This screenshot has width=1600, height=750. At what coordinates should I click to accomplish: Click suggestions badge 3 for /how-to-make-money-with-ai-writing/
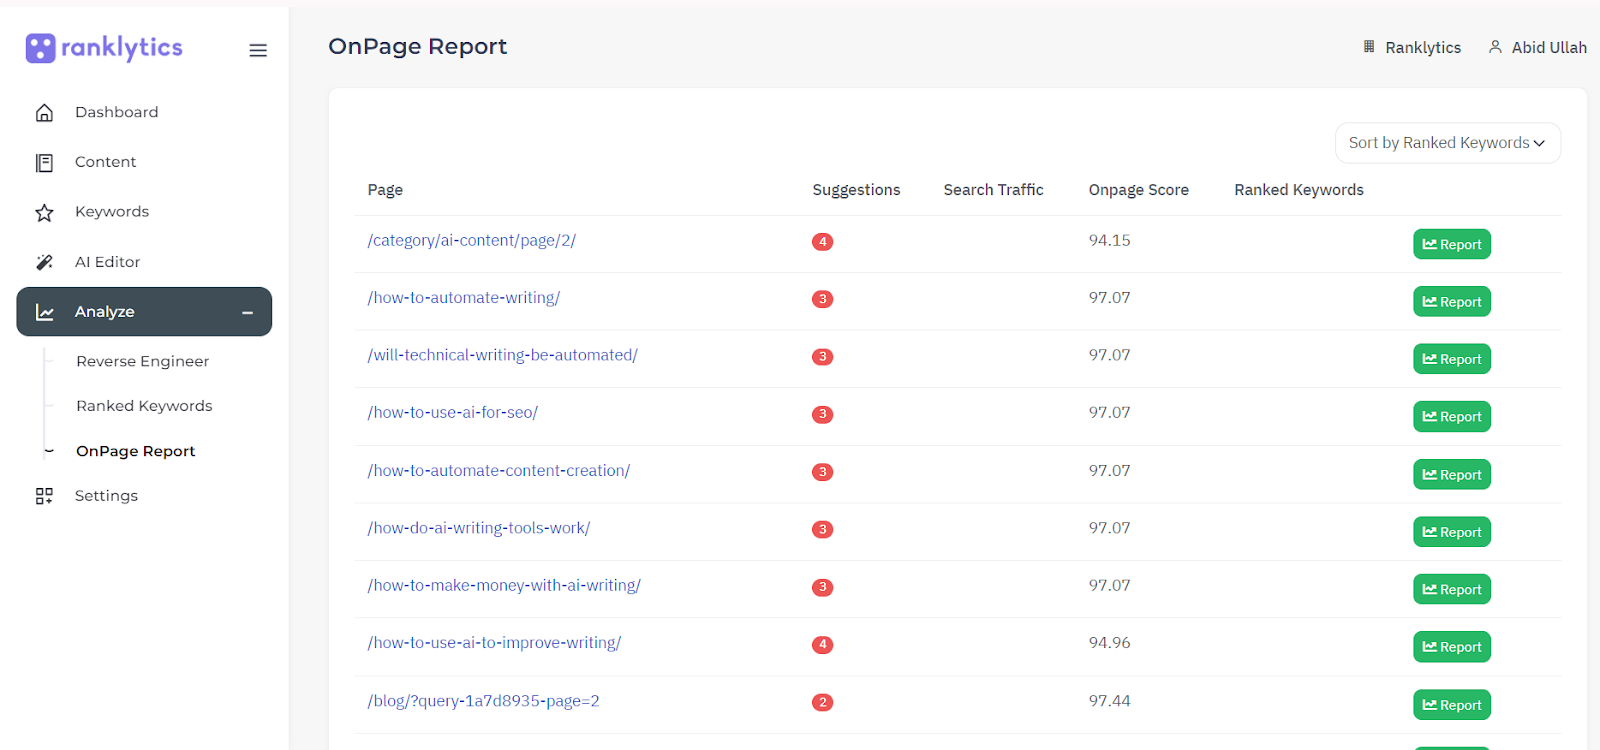pos(823,587)
